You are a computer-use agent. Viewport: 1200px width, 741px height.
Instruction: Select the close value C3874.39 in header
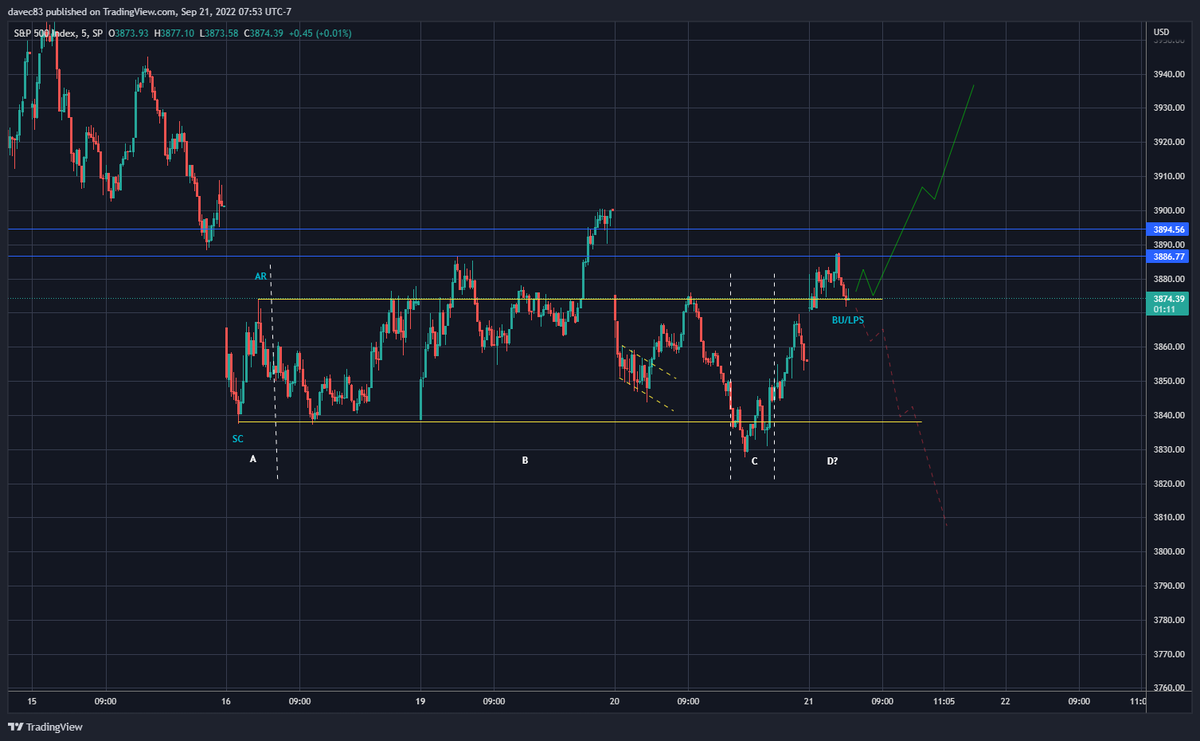[264, 33]
